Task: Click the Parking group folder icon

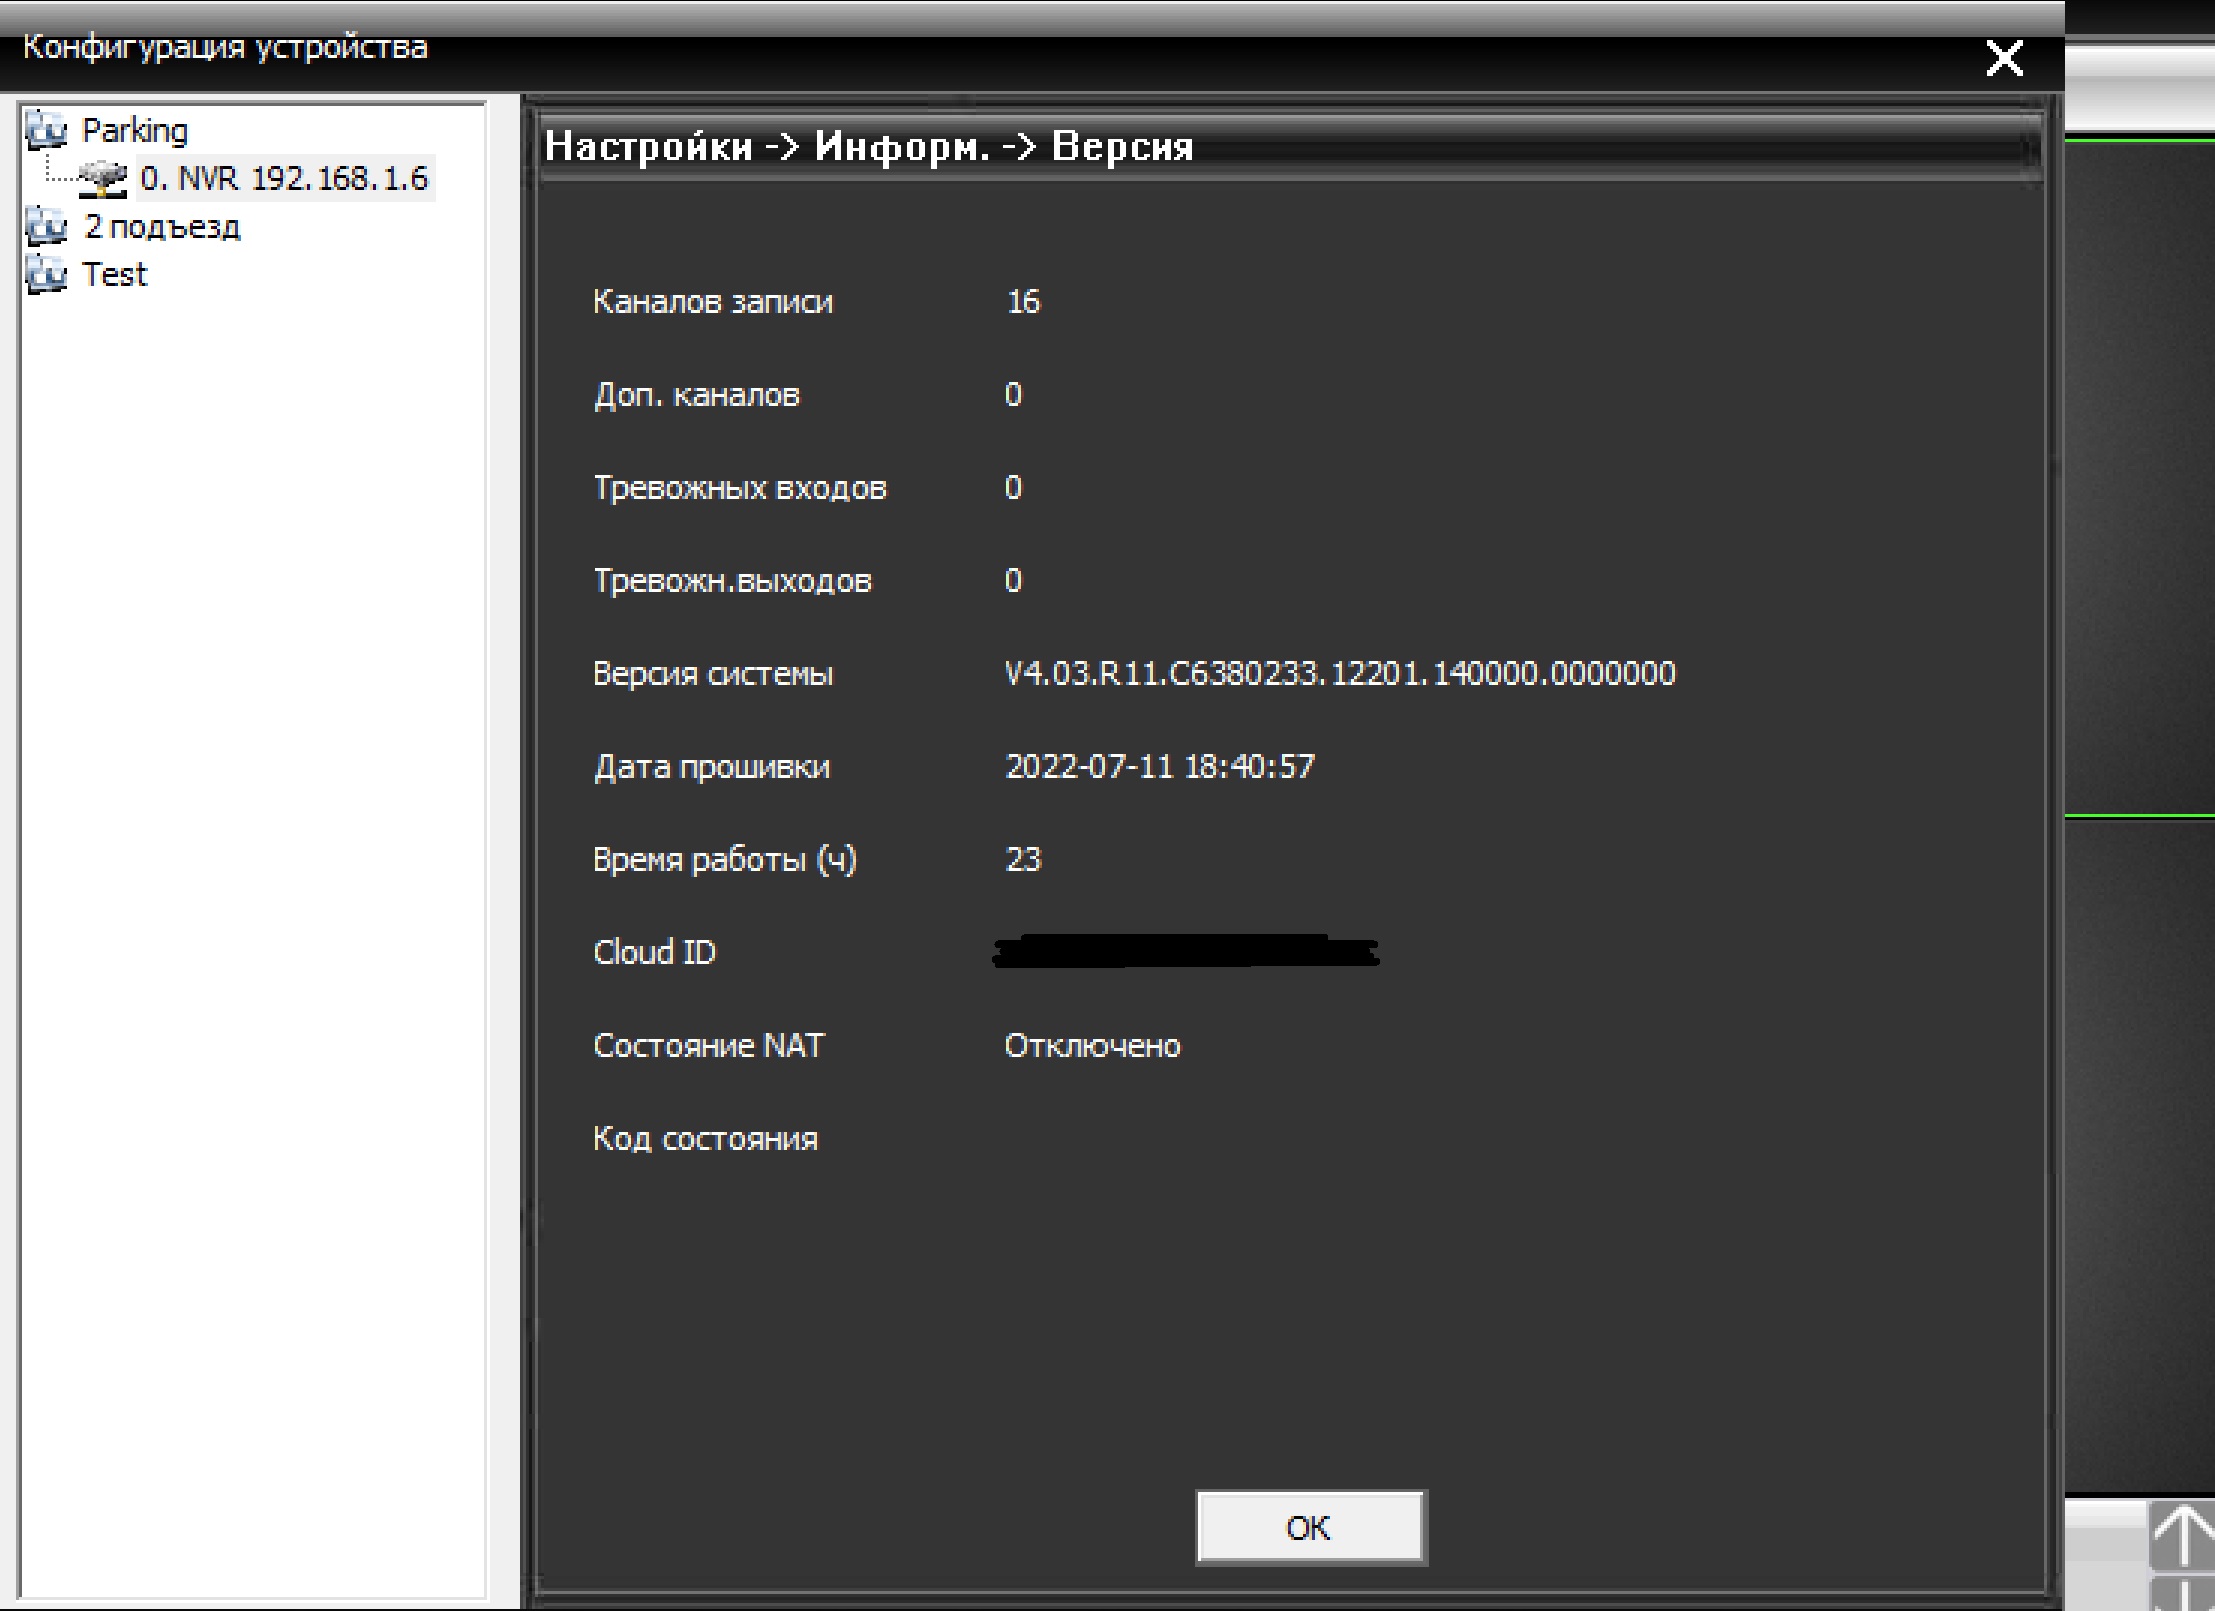Action: point(45,130)
